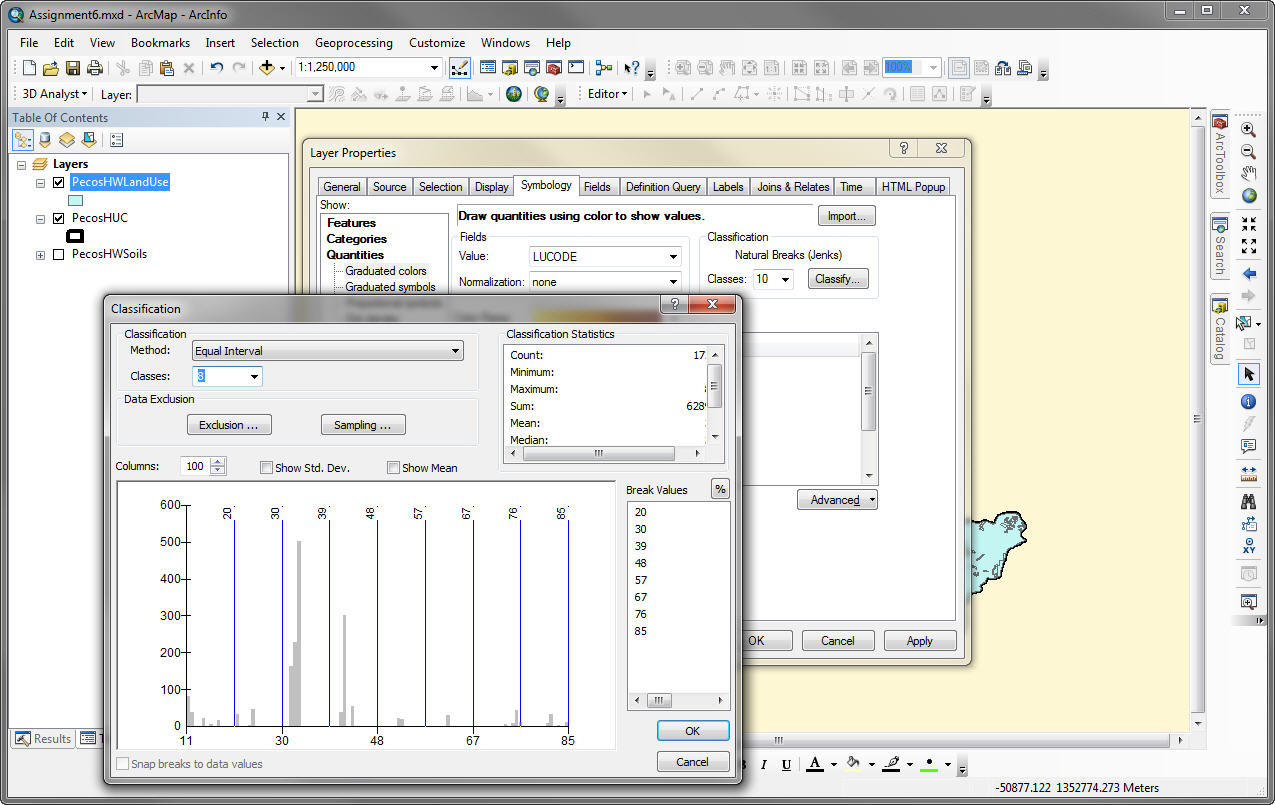The image size is (1275, 805).
Task: Click the Go To XY tool
Action: (x=1248, y=546)
